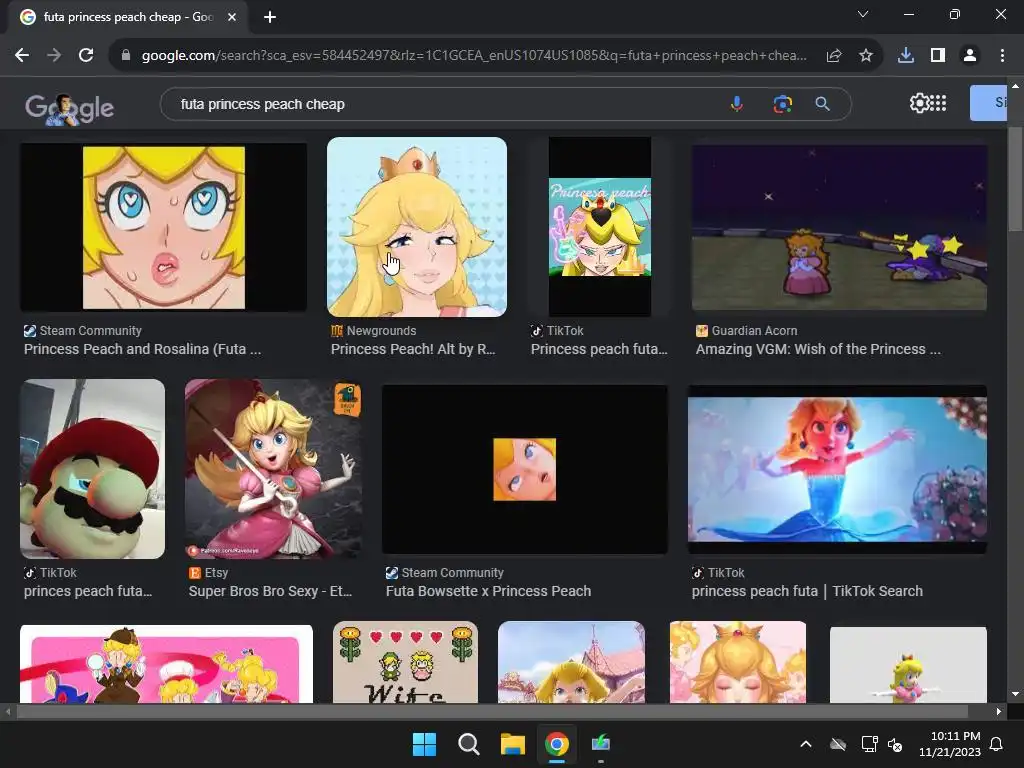Open the 'Super Bros Bro Sexy - Et...' Etsy link

270,591
